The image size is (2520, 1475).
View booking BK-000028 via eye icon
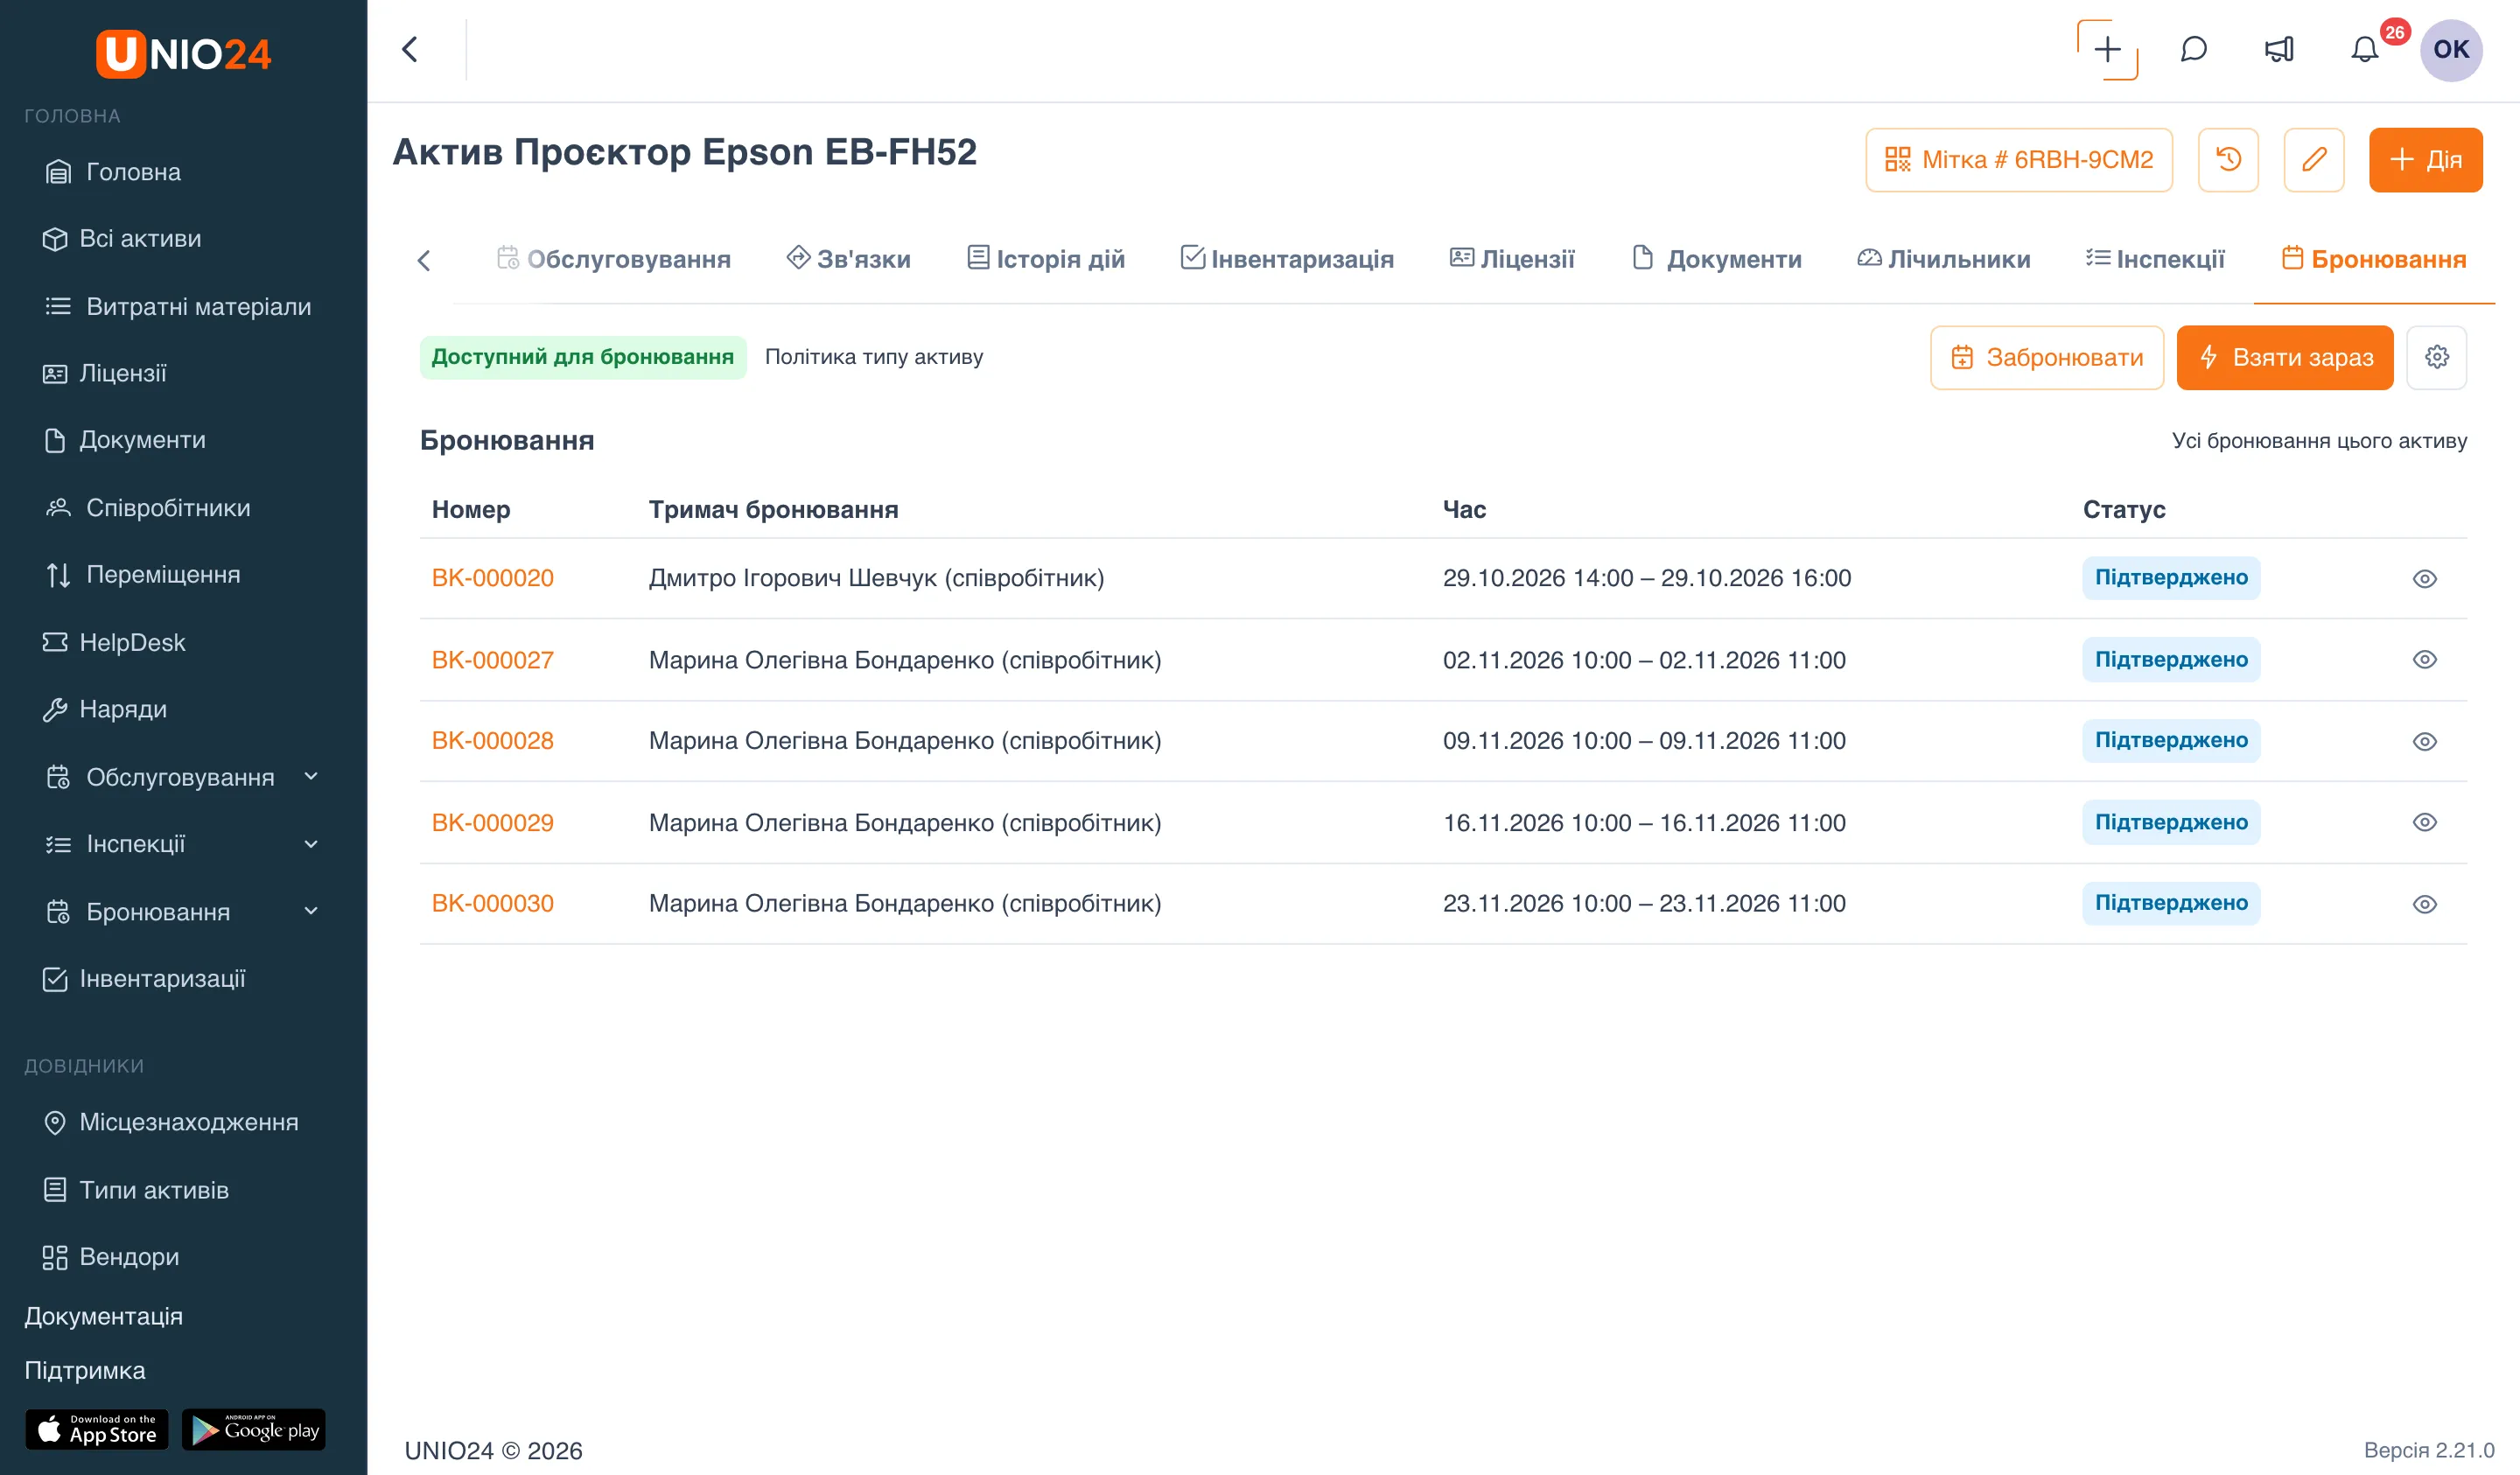tap(2424, 741)
